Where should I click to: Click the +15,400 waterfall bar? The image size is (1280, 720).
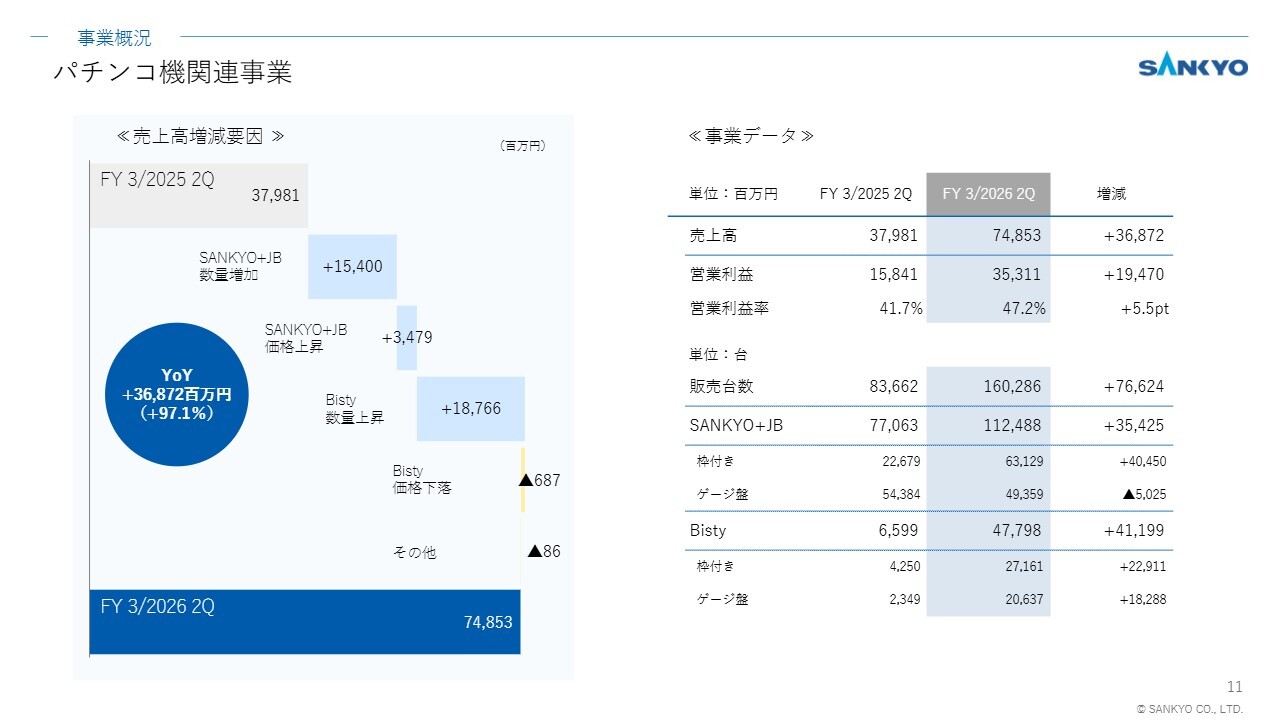coord(352,266)
